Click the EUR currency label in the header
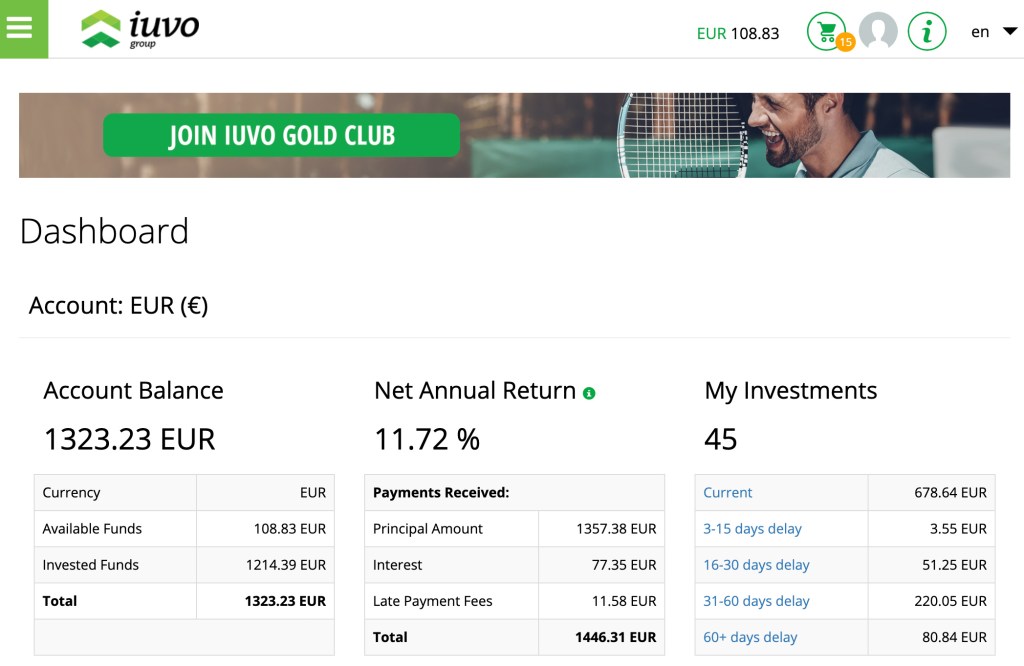 [x=710, y=33]
